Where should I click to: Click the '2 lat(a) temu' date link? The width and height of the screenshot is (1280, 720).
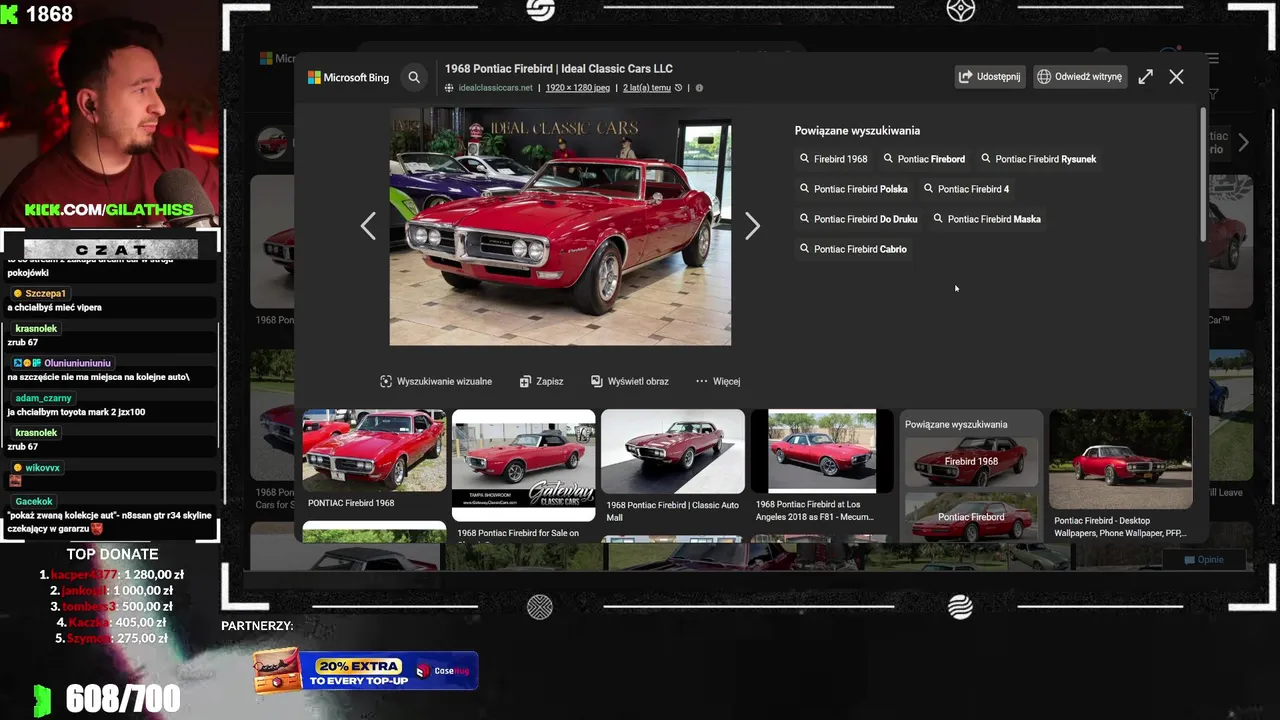[647, 88]
